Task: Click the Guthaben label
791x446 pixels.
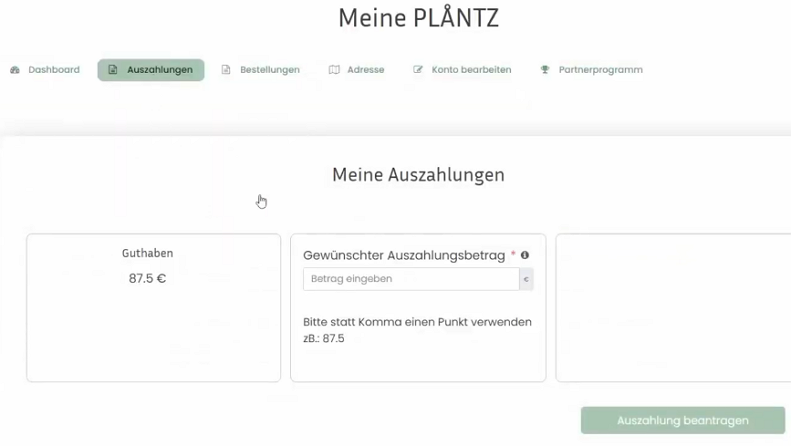Action: tap(147, 253)
